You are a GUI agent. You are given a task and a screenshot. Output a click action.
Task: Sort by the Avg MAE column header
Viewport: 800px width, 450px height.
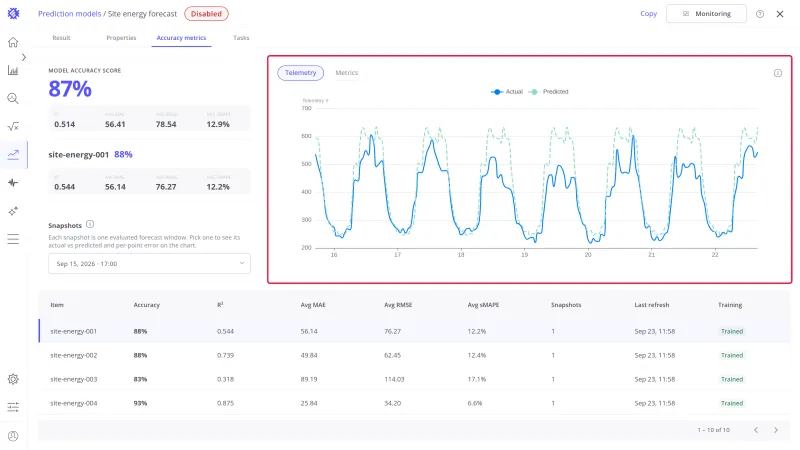tap(313, 305)
